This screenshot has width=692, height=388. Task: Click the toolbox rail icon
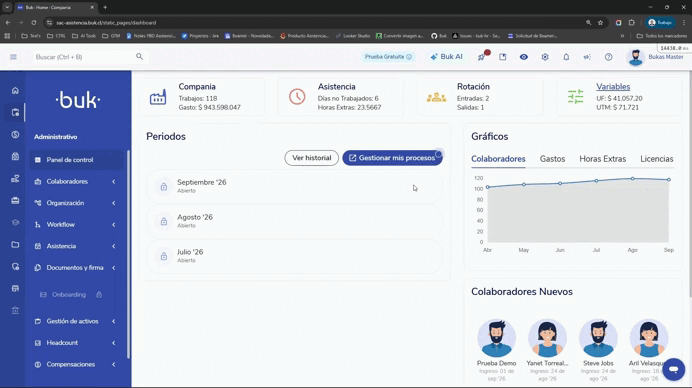pos(15,201)
